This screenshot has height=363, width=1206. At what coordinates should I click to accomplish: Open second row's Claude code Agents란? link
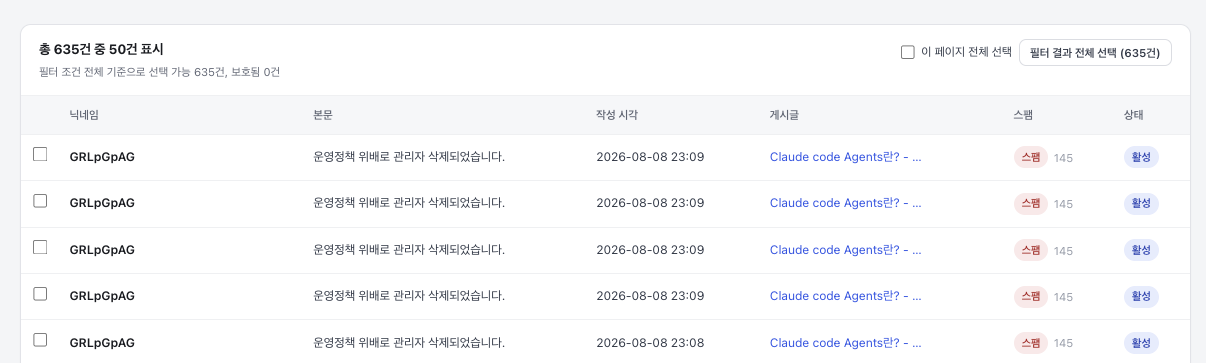coord(845,203)
